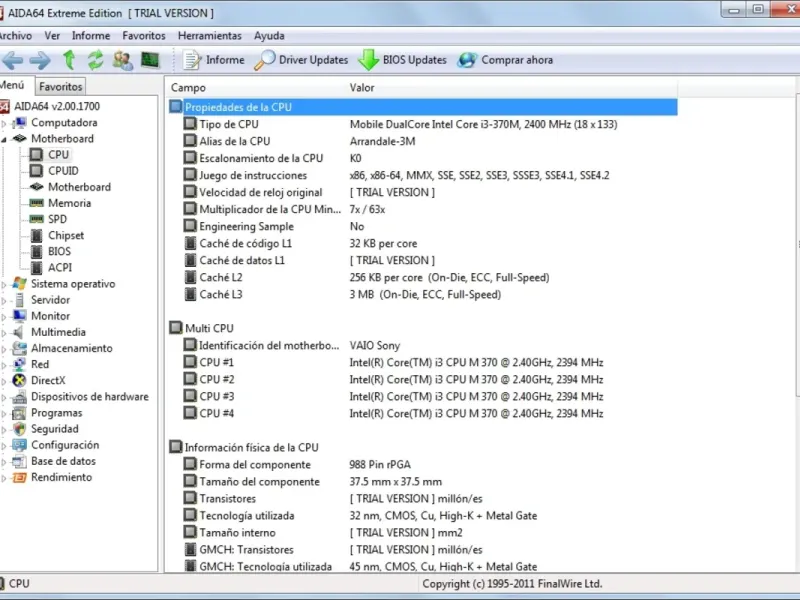Open the Informe menu in menu bar
Screen dimensions: 800x600
click(91, 36)
